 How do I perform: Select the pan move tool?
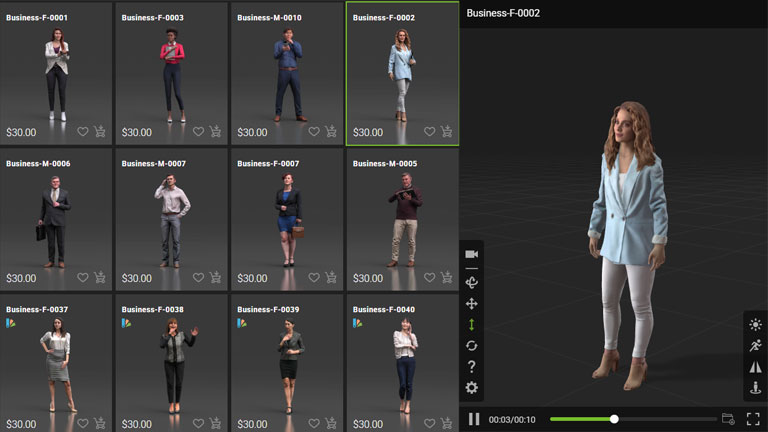click(x=472, y=304)
